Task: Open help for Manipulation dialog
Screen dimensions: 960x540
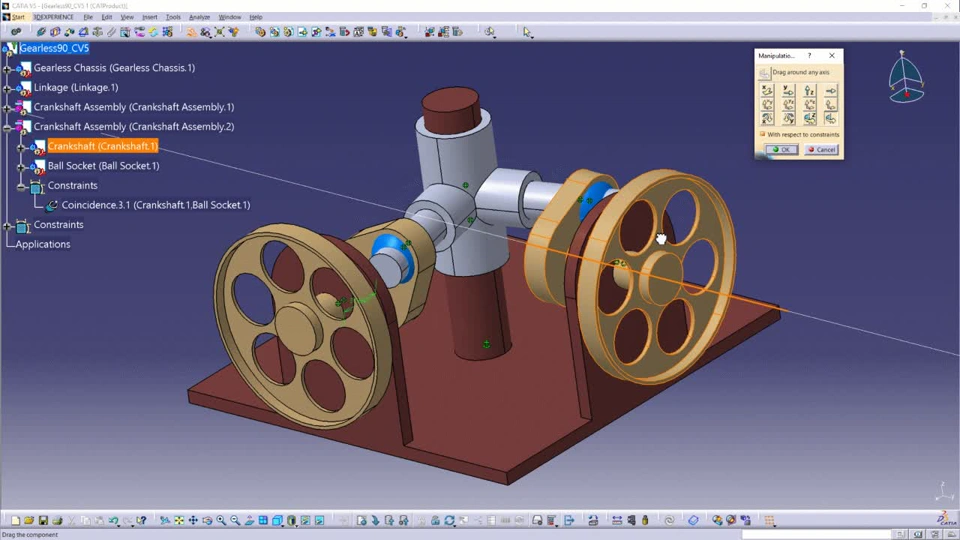Action: click(809, 56)
